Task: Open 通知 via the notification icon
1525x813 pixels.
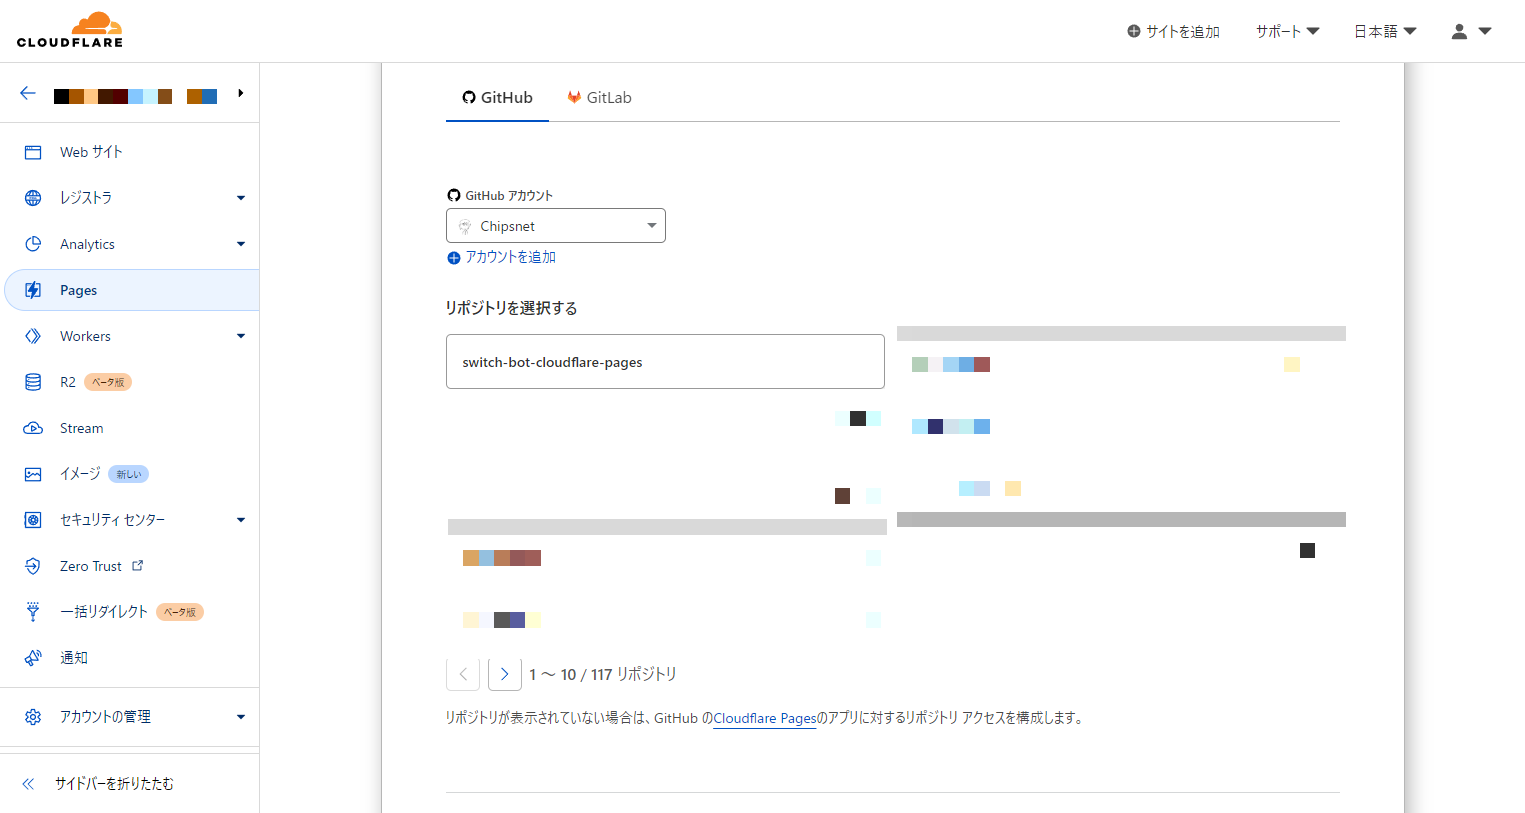Action: tap(33, 657)
